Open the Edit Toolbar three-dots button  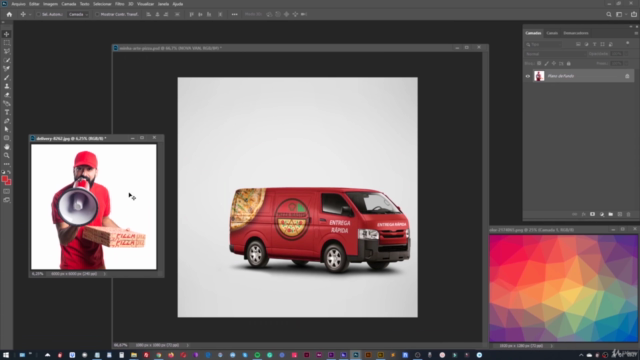click(7, 164)
